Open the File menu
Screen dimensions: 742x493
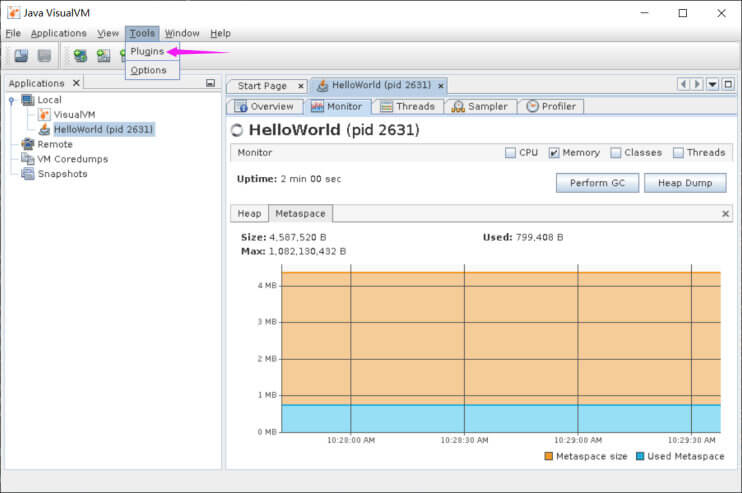pos(13,33)
